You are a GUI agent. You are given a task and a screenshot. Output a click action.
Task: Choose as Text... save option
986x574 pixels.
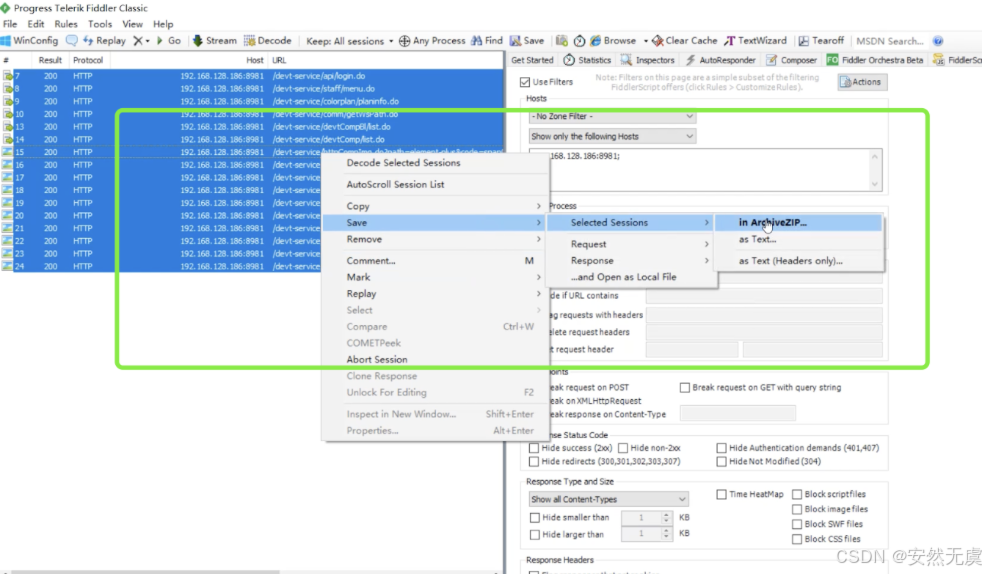pos(799,240)
